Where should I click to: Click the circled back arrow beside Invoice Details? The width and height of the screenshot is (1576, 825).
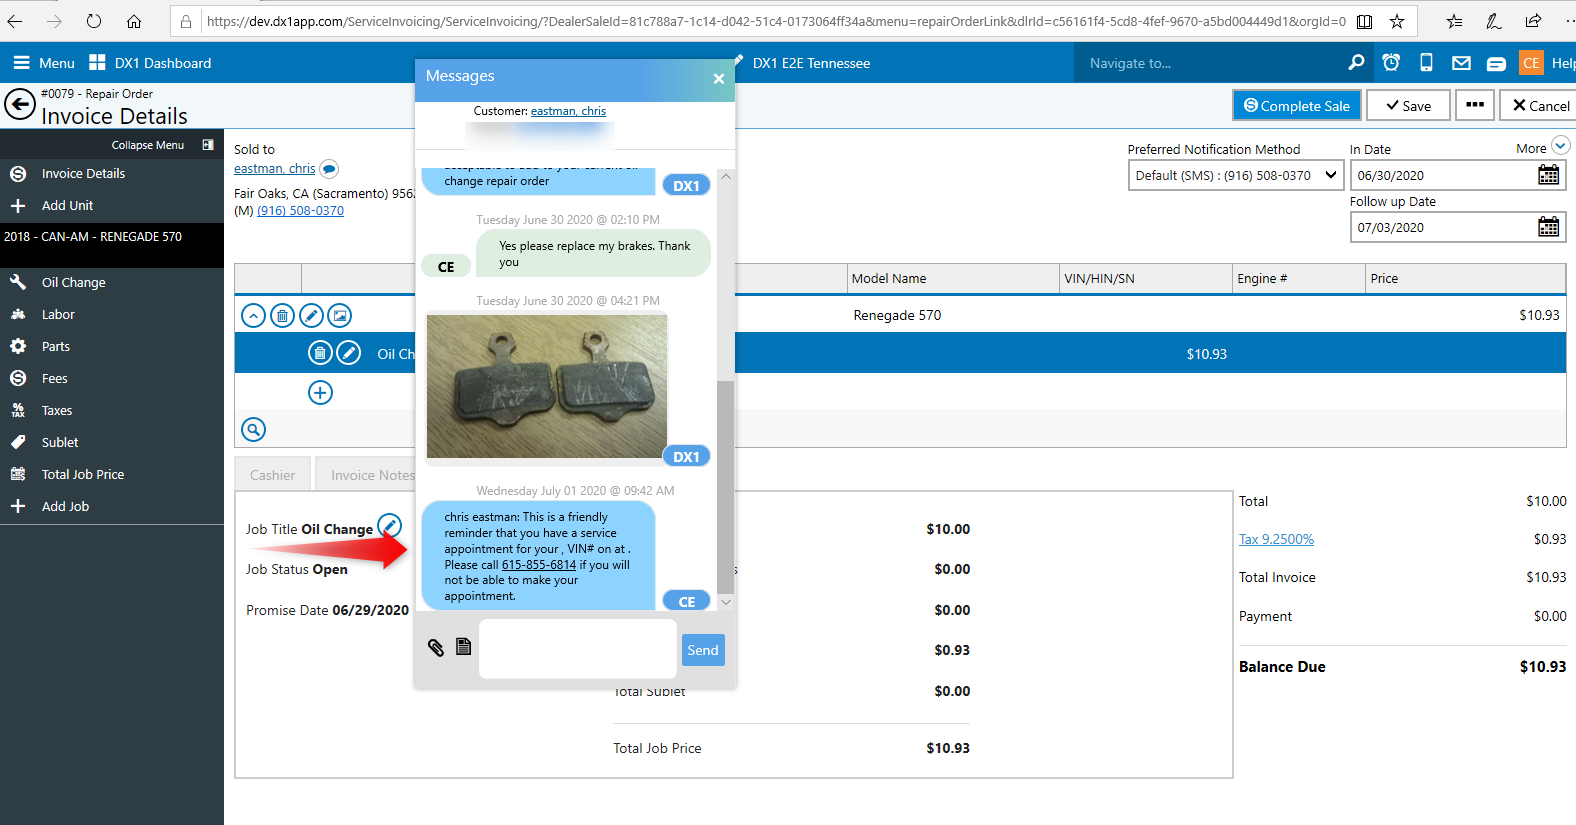point(20,104)
